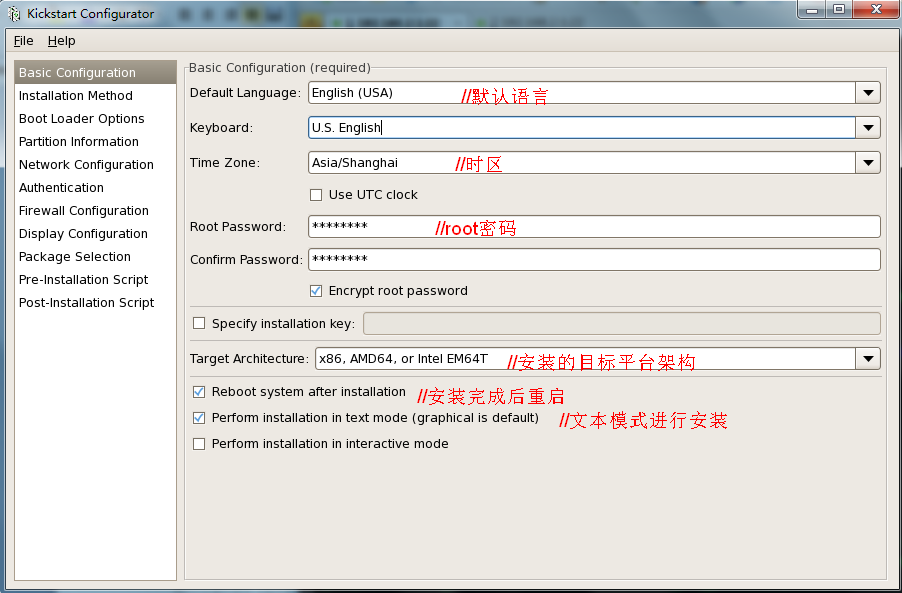The width and height of the screenshot is (902, 593).
Task: Uncheck Encrypt root password
Action: [x=316, y=291]
